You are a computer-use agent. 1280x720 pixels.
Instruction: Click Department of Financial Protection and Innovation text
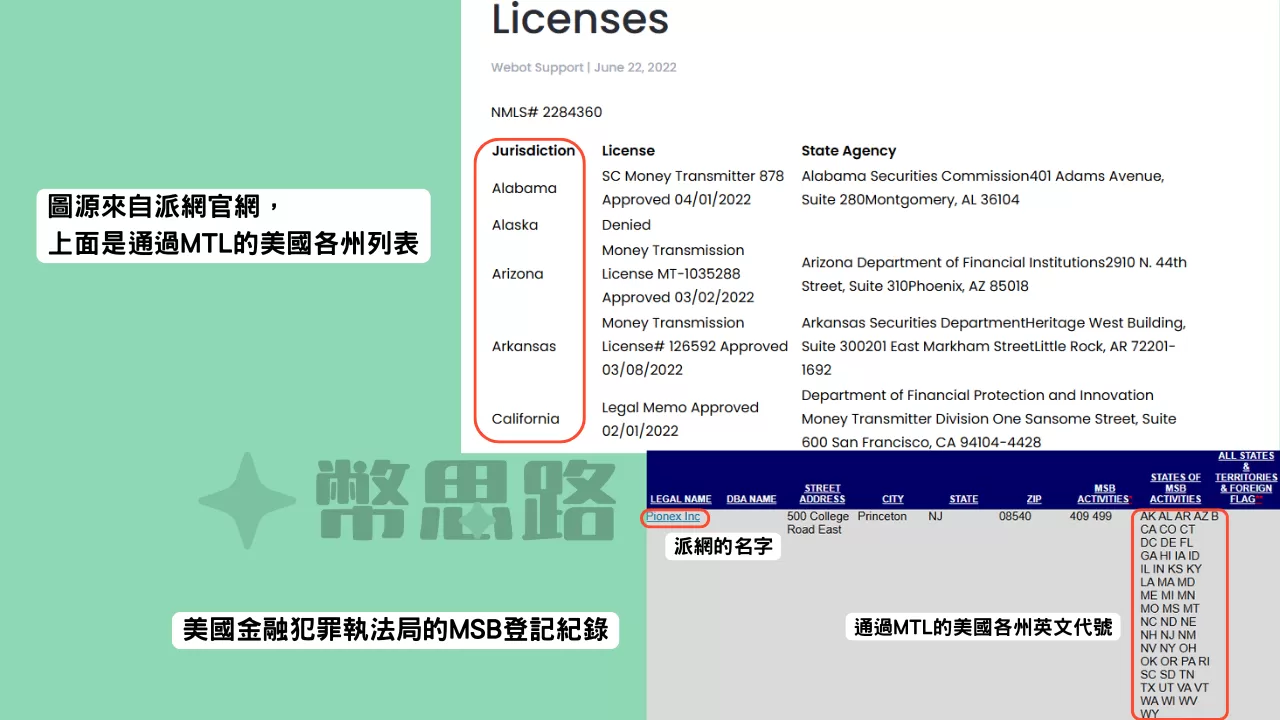coord(977,395)
